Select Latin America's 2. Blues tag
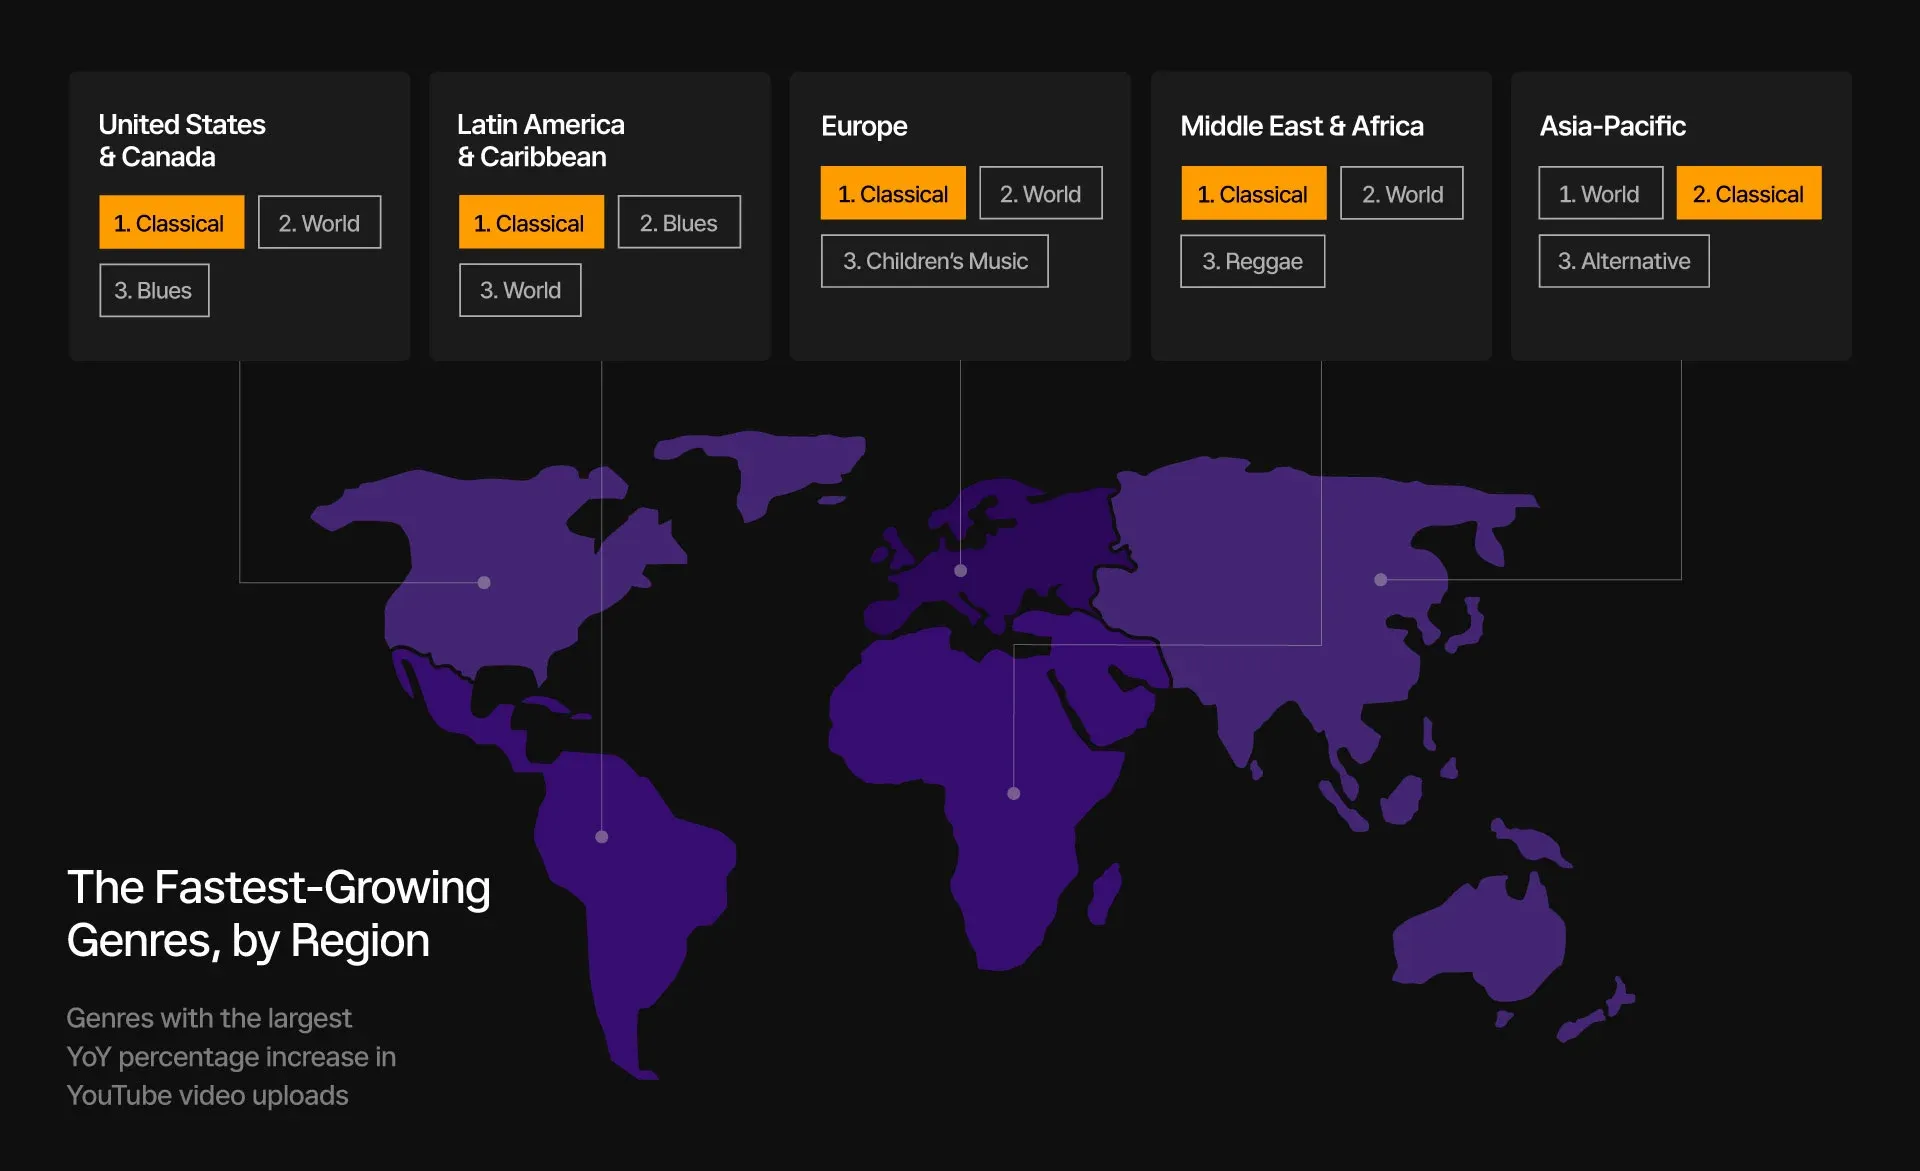The height and width of the screenshot is (1171, 1920). tap(678, 222)
